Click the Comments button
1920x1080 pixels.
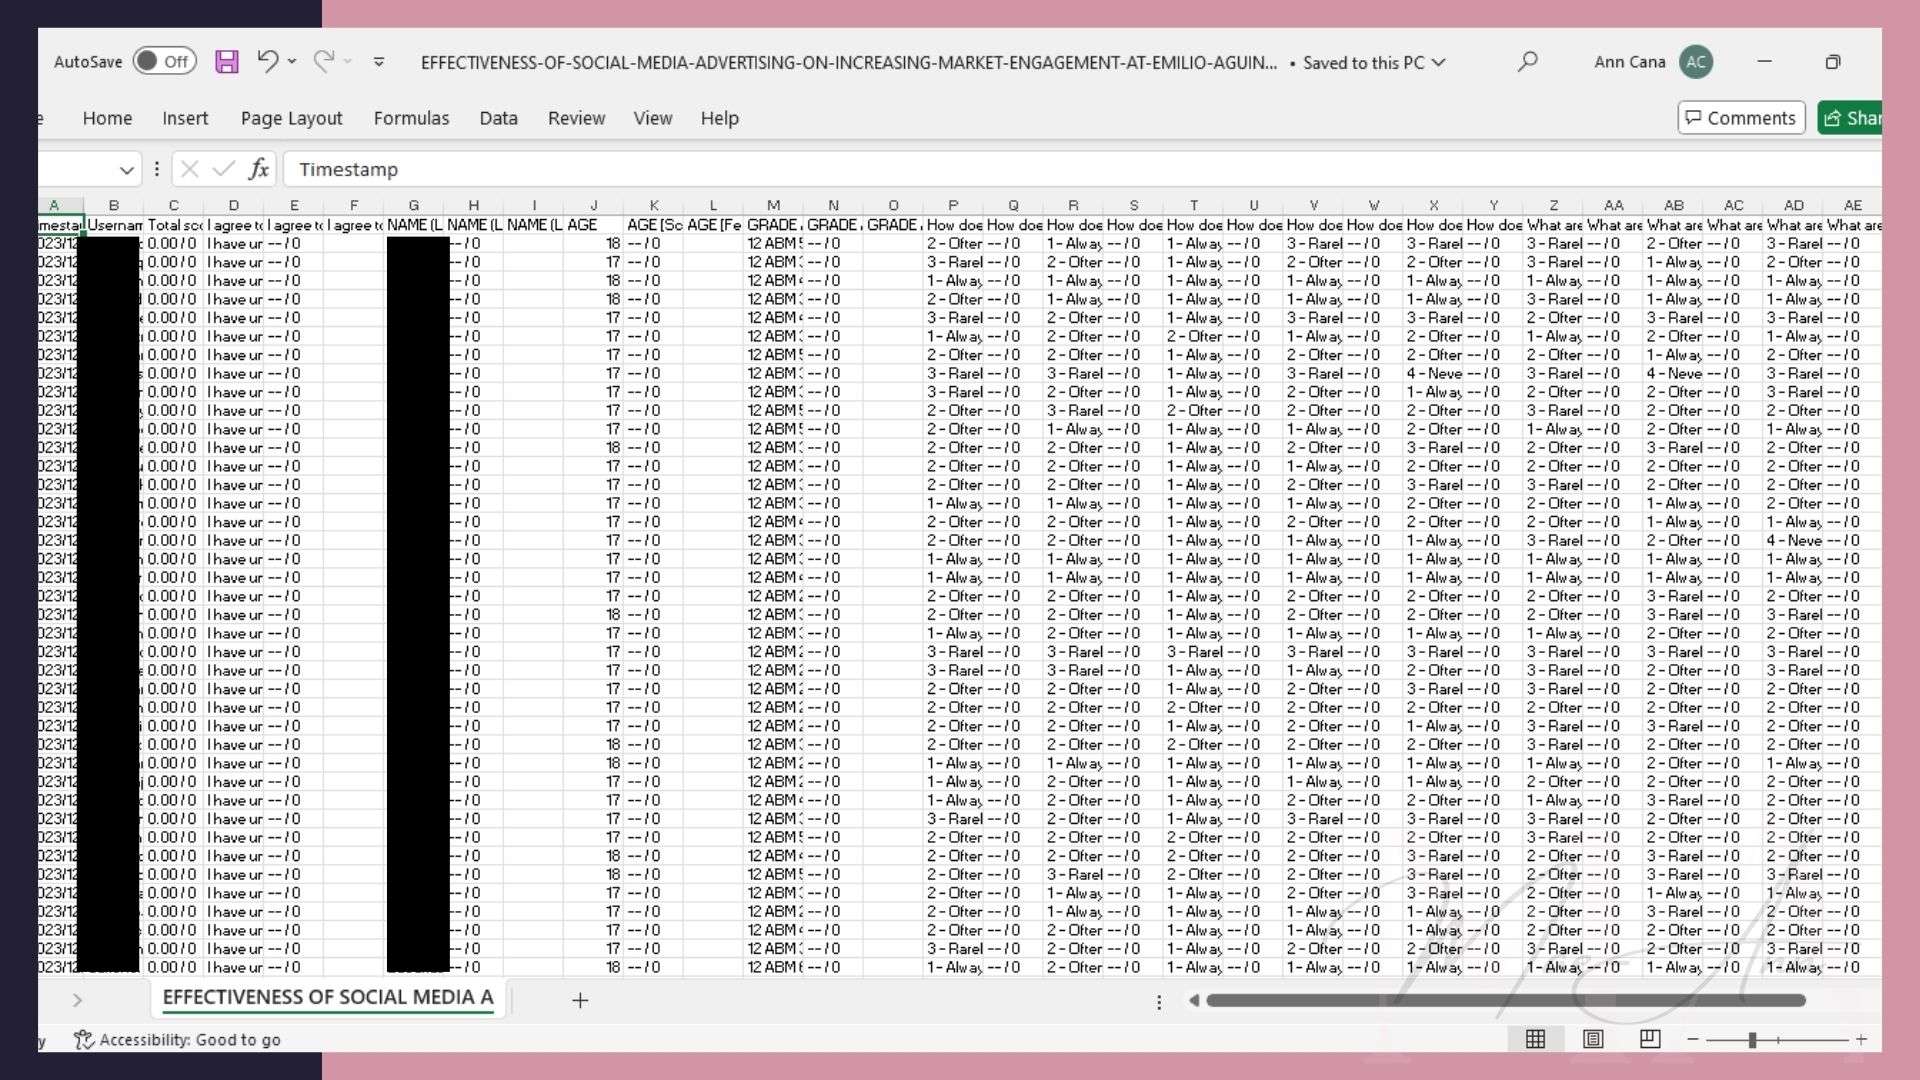[1741, 118]
